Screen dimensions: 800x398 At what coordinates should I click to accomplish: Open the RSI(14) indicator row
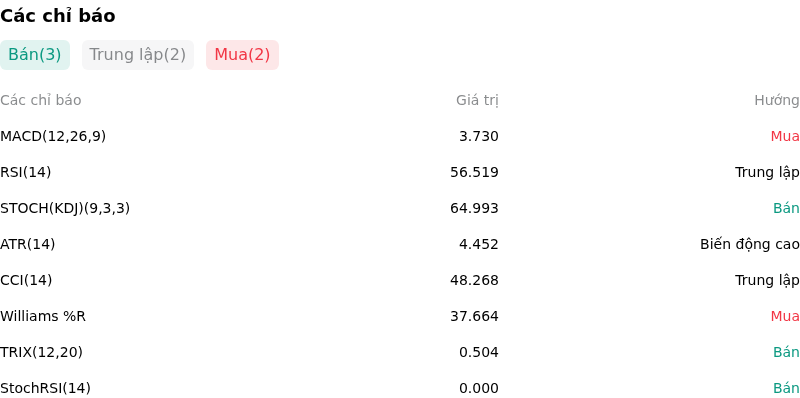[400, 172]
